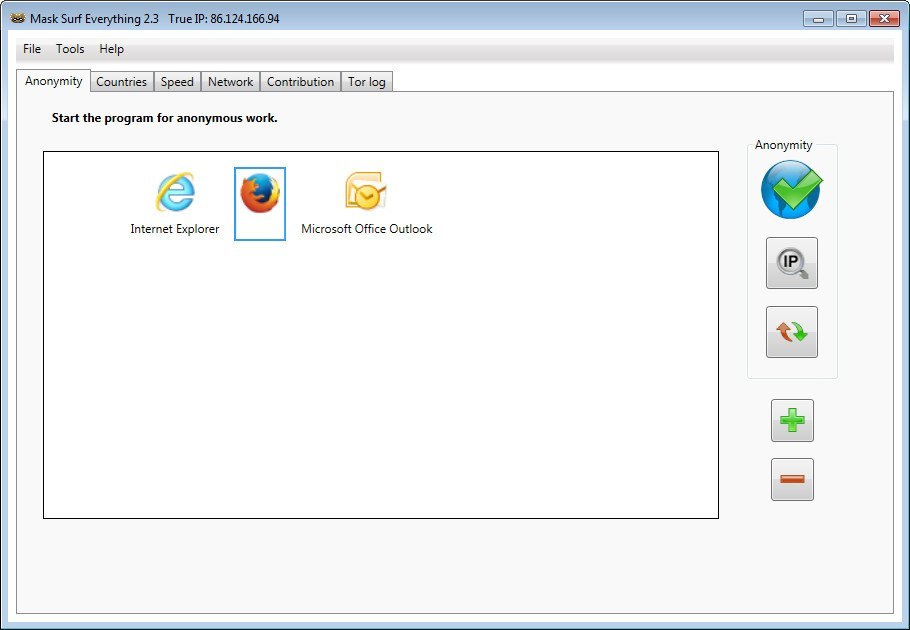Change identity with the orange-green arrows button
This screenshot has height=630, width=910.
(x=792, y=332)
